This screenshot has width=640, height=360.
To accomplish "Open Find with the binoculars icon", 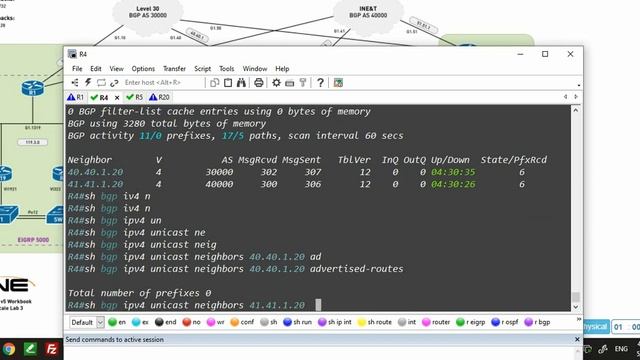I will pyautogui.click(x=241, y=83).
